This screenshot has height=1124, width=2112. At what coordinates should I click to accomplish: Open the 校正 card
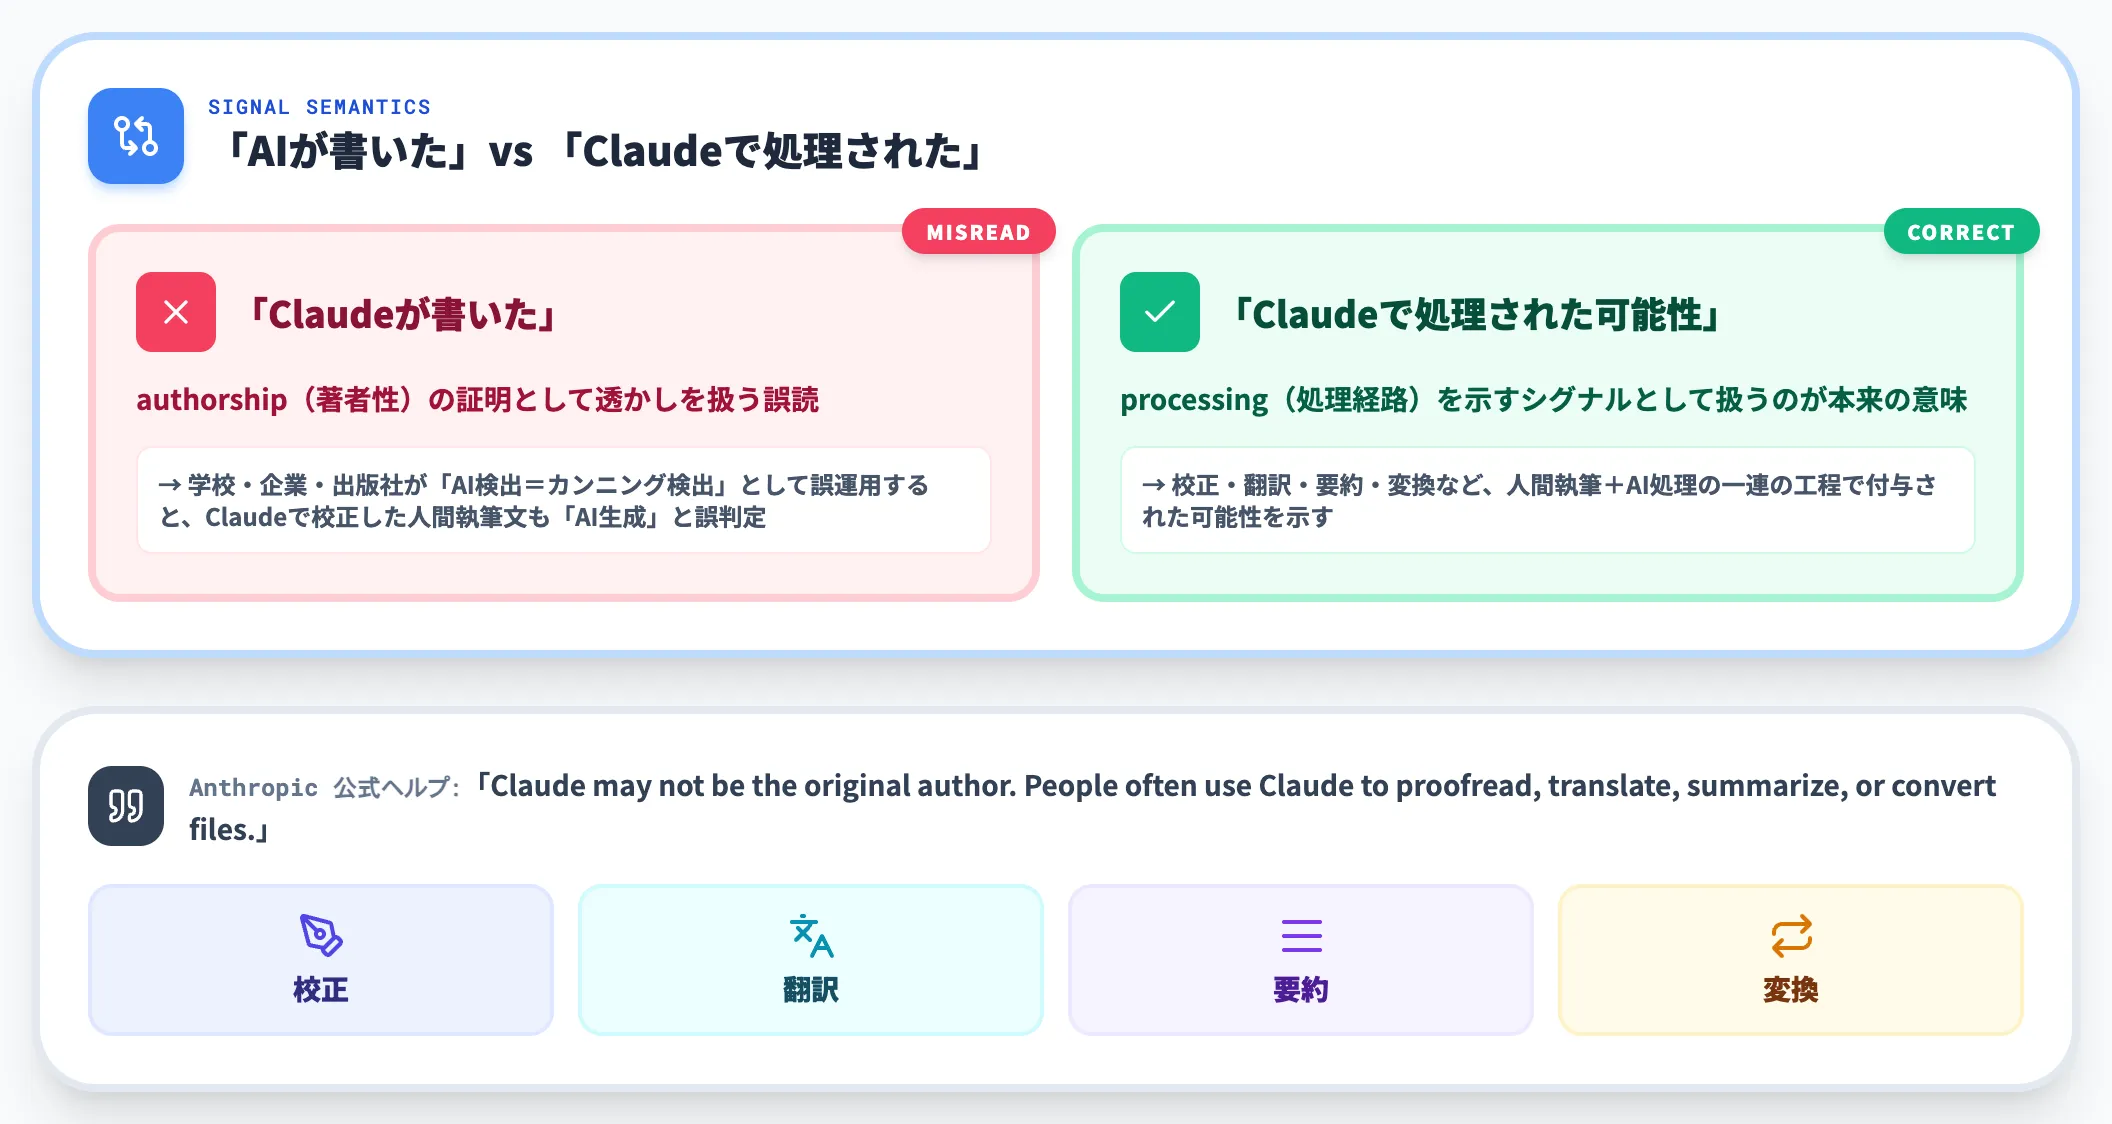[x=321, y=960]
